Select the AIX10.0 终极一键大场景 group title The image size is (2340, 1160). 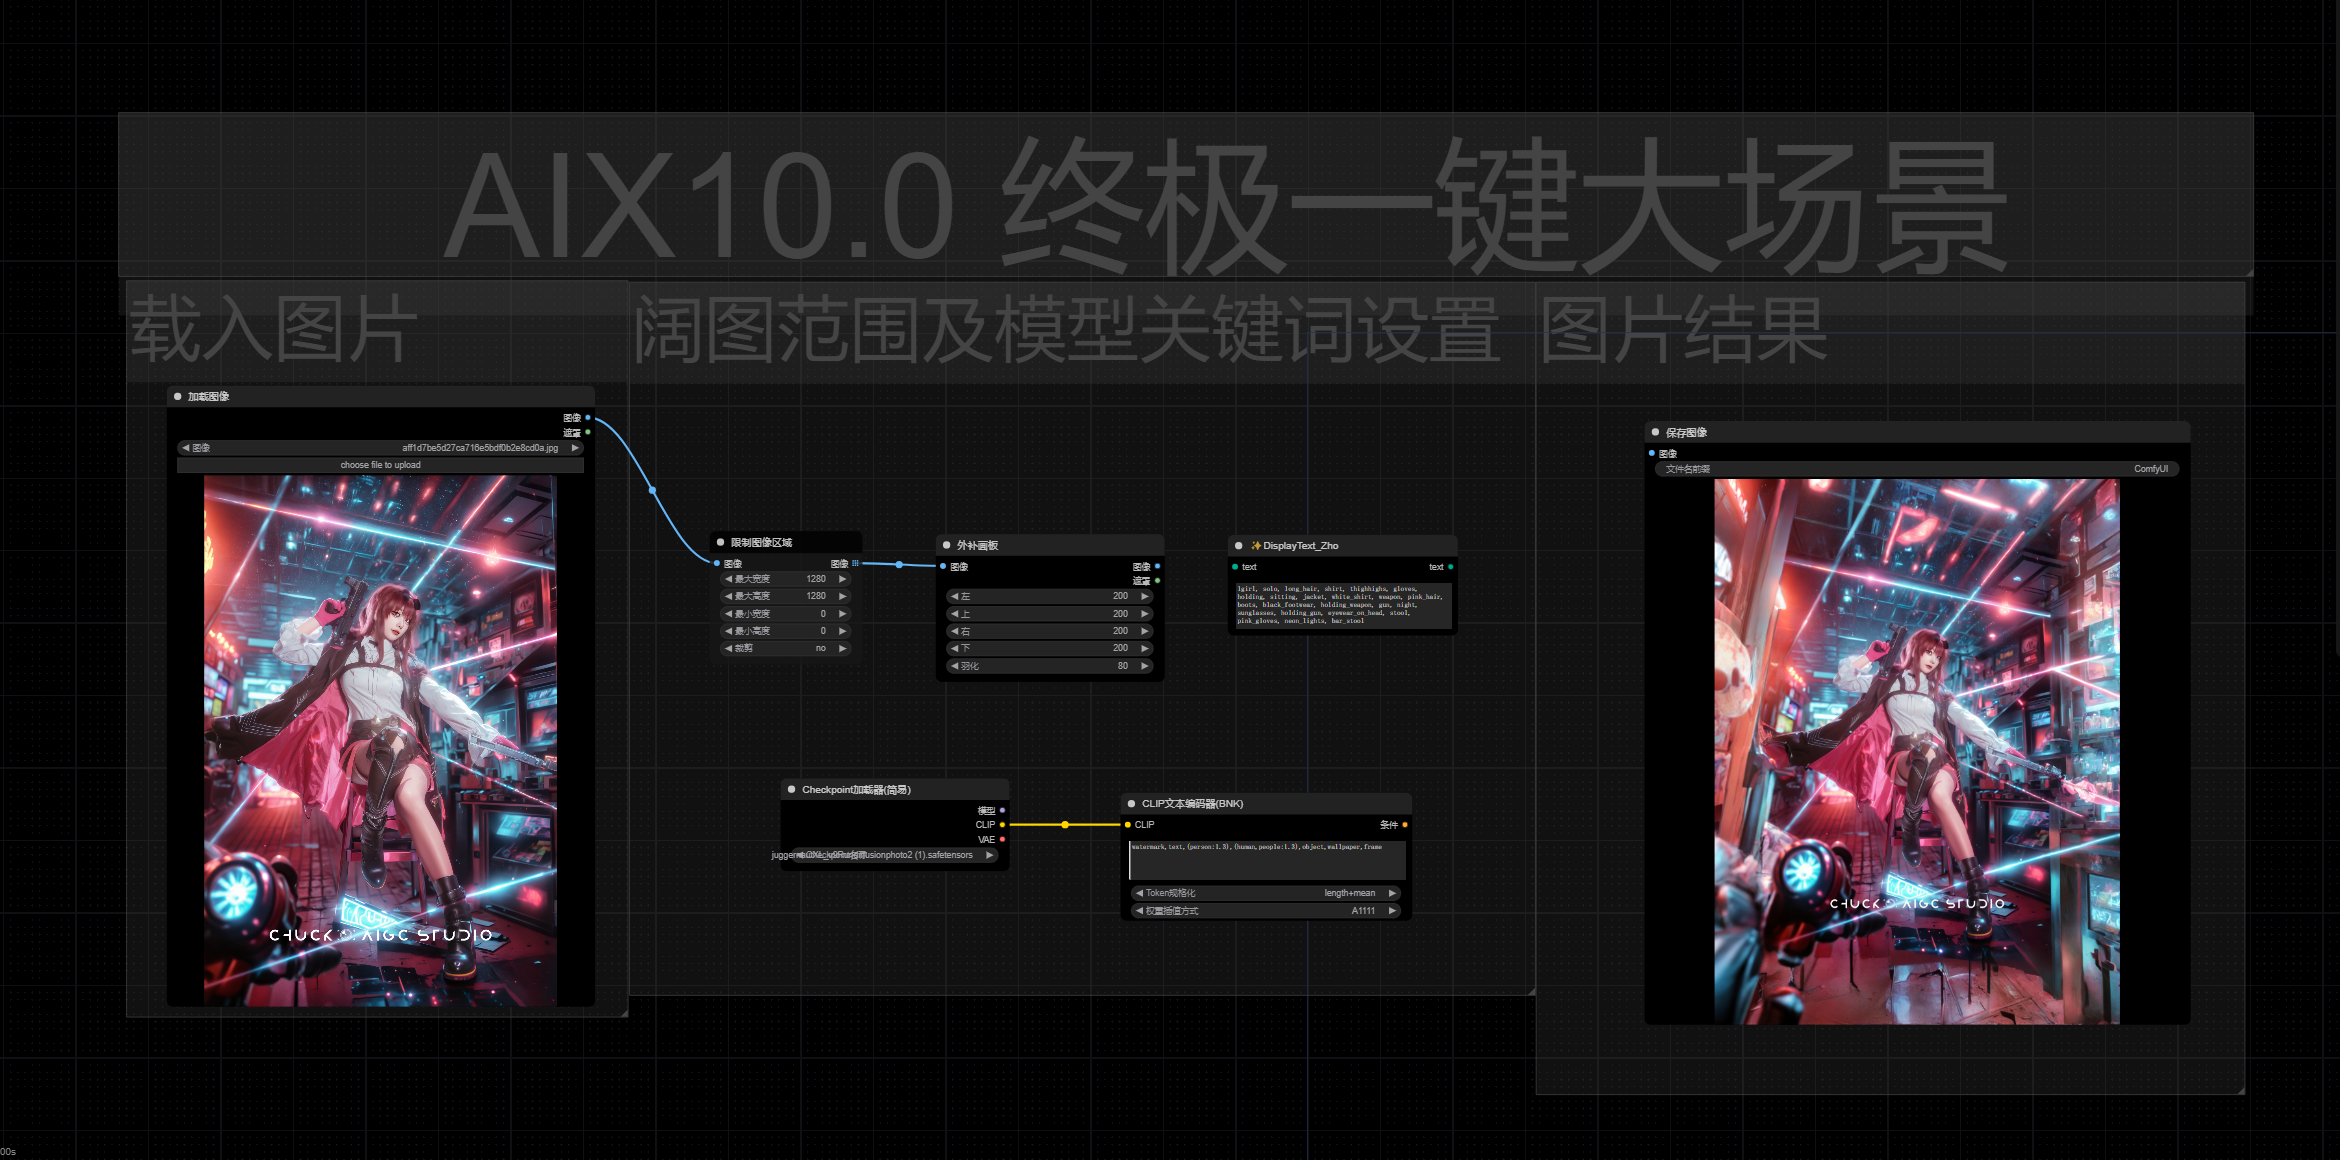1226,205
